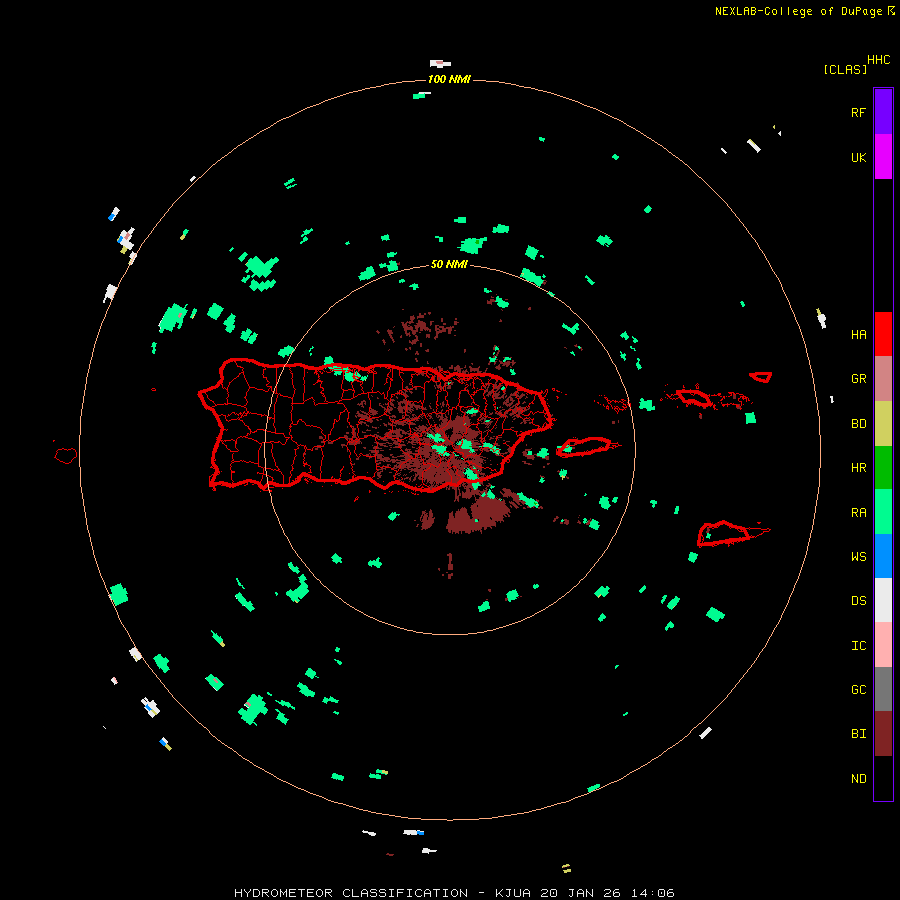Select the GR pink-brown legend swatch
This screenshot has width=900, height=900.
[x=883, y=379]
